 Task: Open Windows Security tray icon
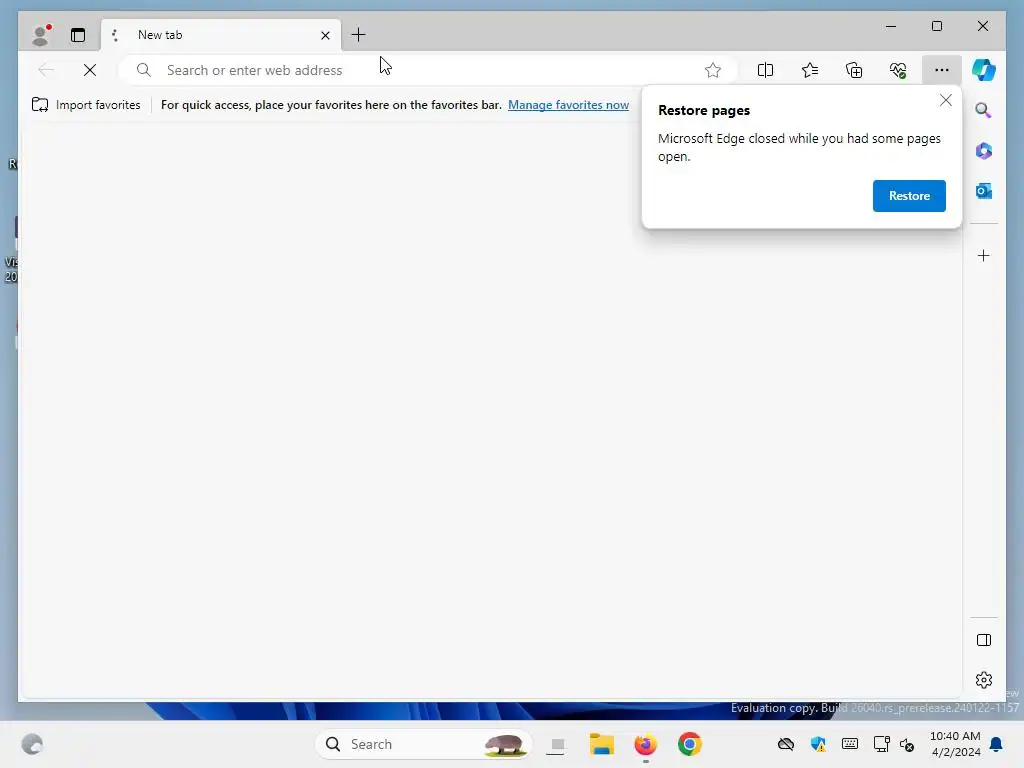pyautogui.click(x=818, y=744)
